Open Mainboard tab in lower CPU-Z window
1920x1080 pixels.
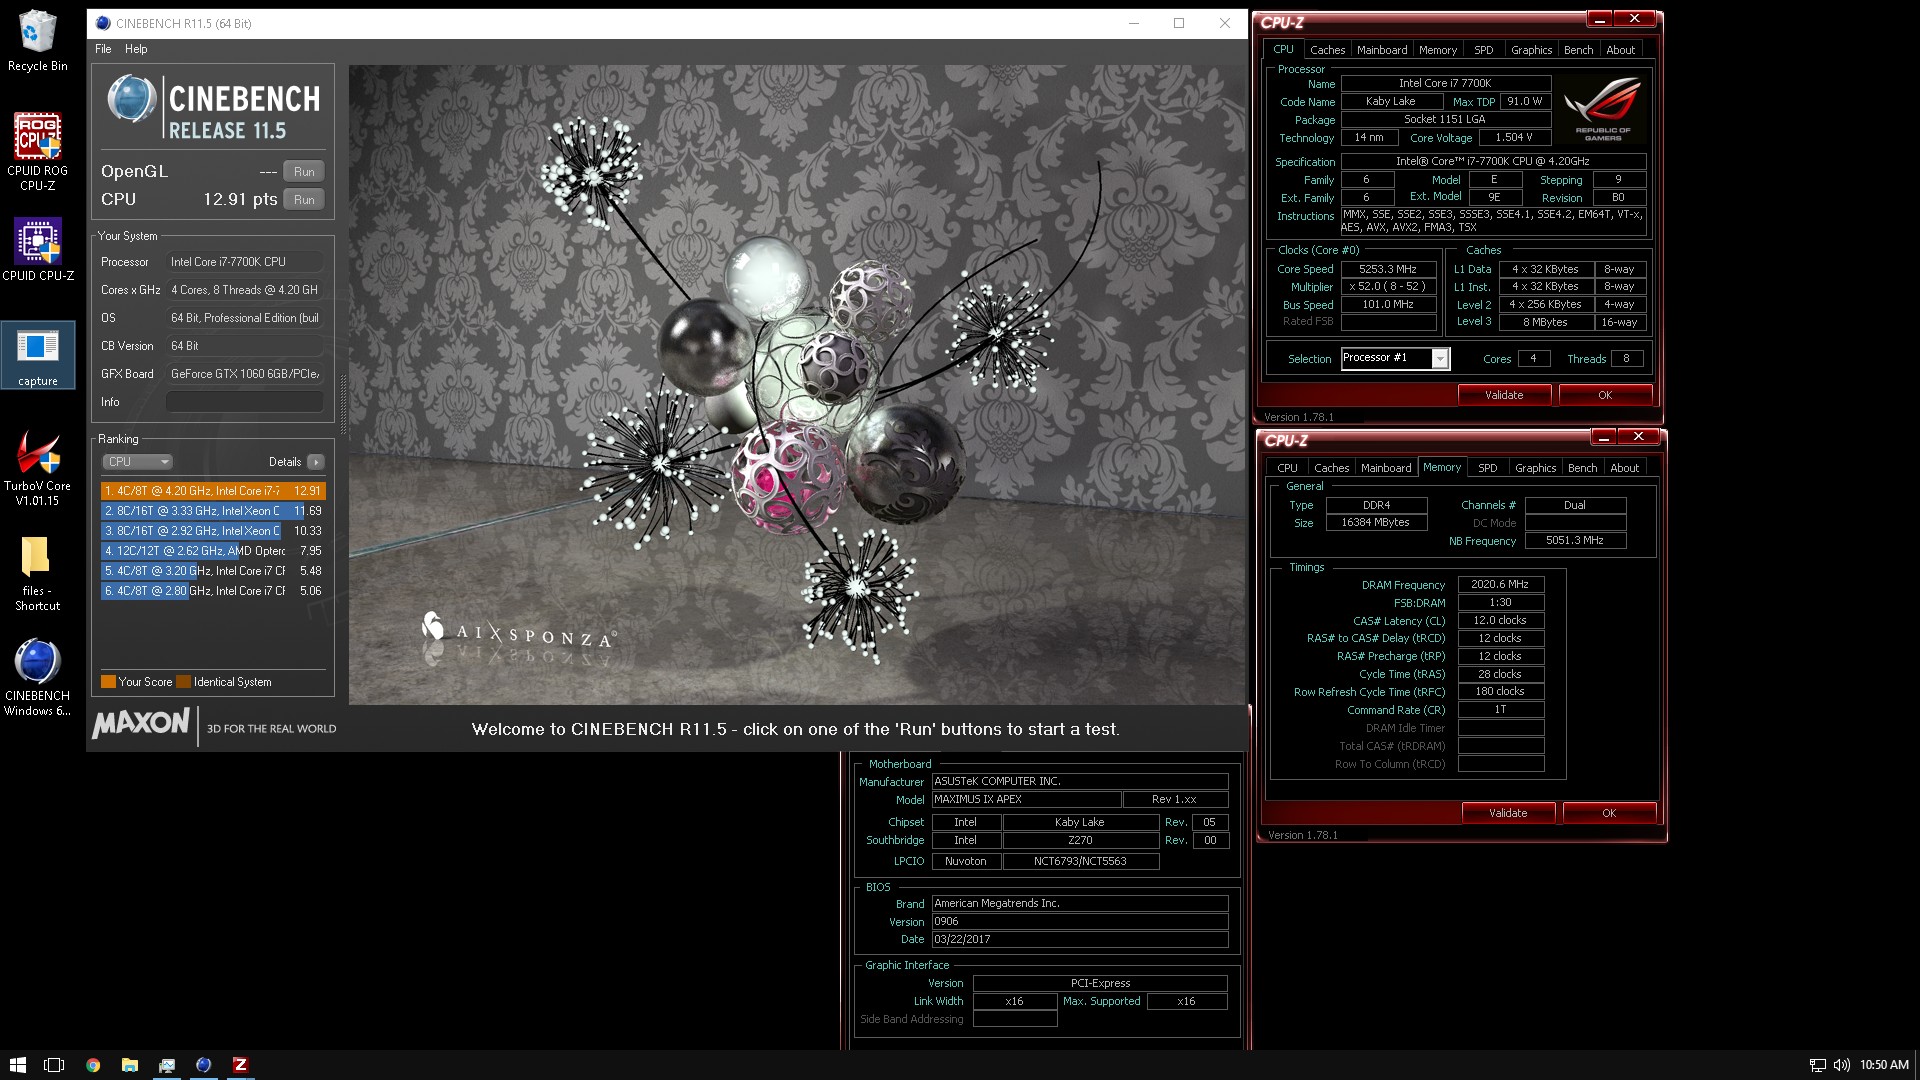tap(1386, 468)
